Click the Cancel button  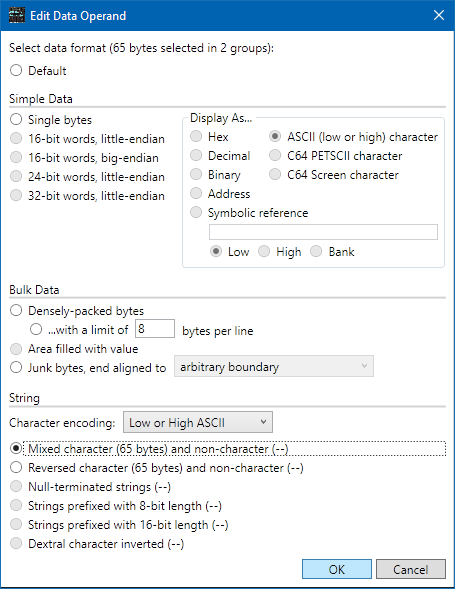pos(411,569)
